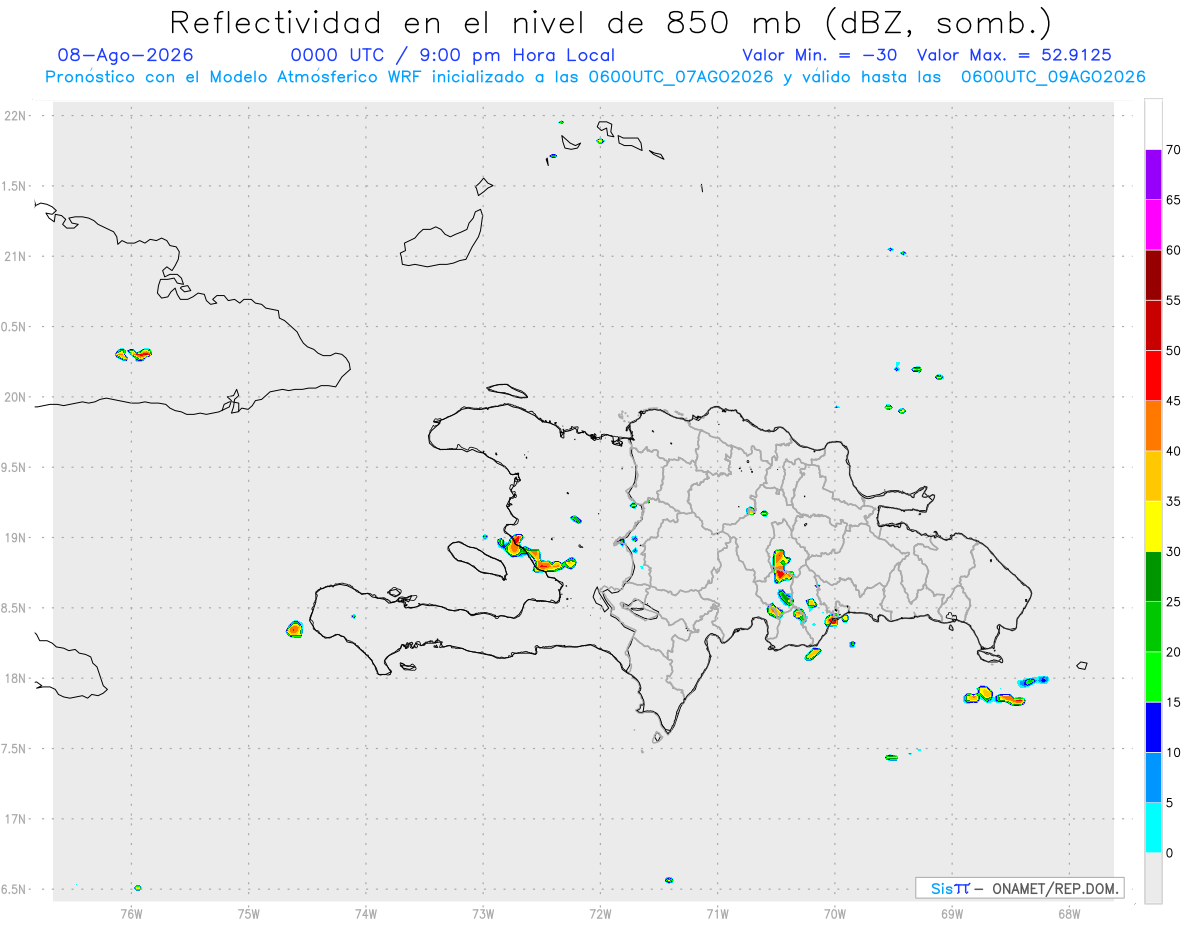
Task: Click the colorbar value label '70'
Action: click(x=1174, y=150)
